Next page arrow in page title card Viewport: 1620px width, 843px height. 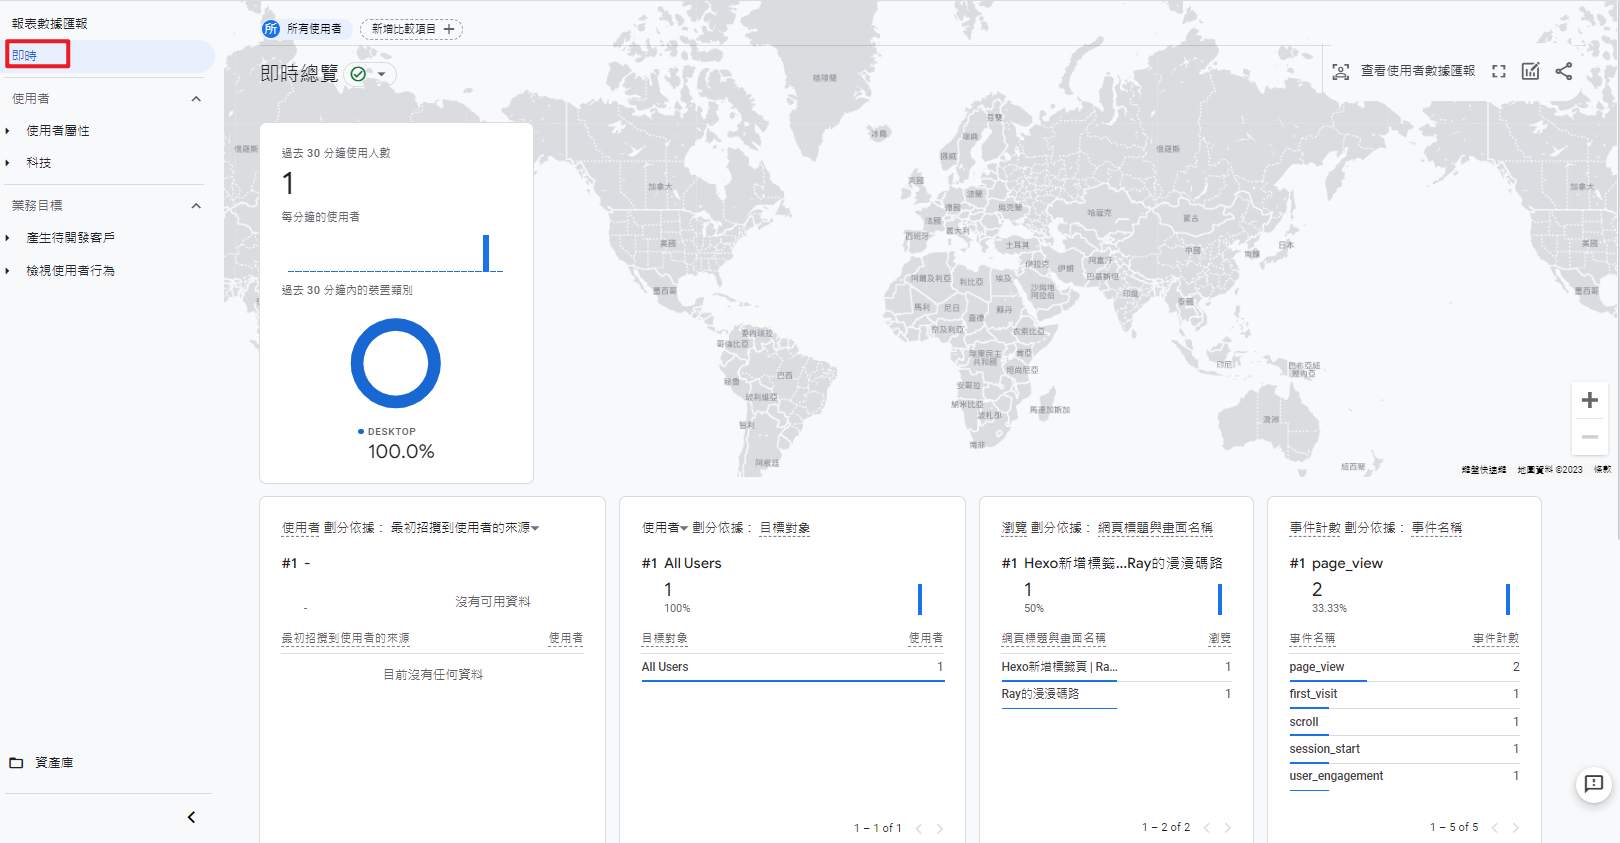click(x=1228, y=828)
